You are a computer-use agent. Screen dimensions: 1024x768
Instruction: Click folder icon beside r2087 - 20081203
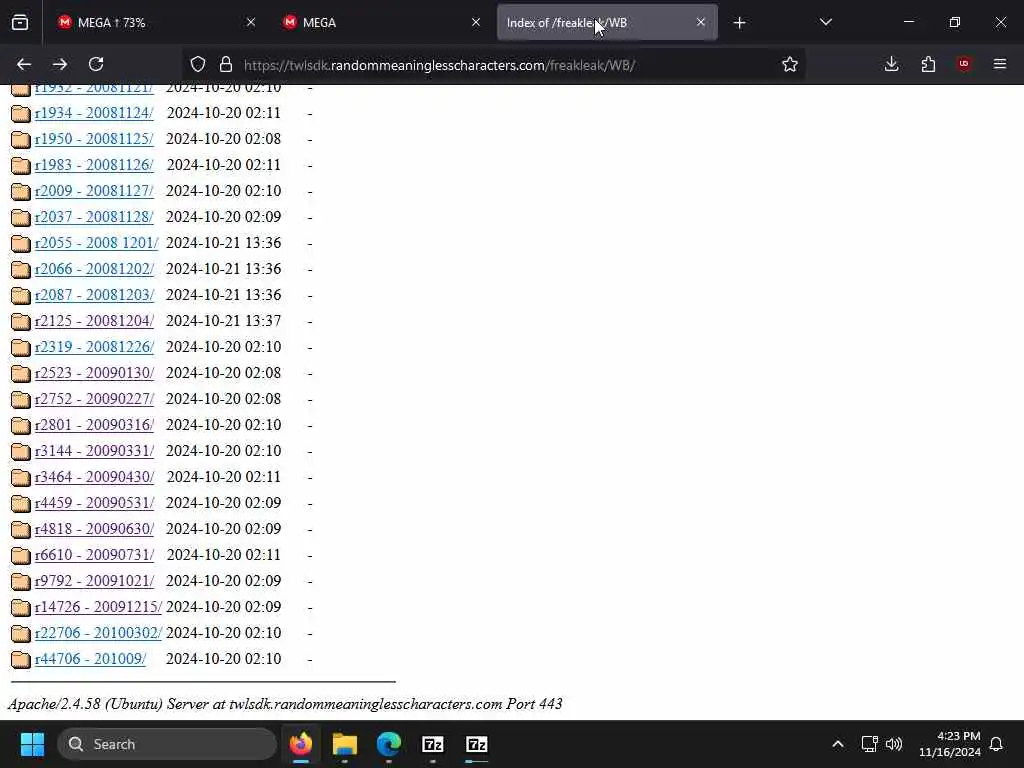(x=21, y=296)
